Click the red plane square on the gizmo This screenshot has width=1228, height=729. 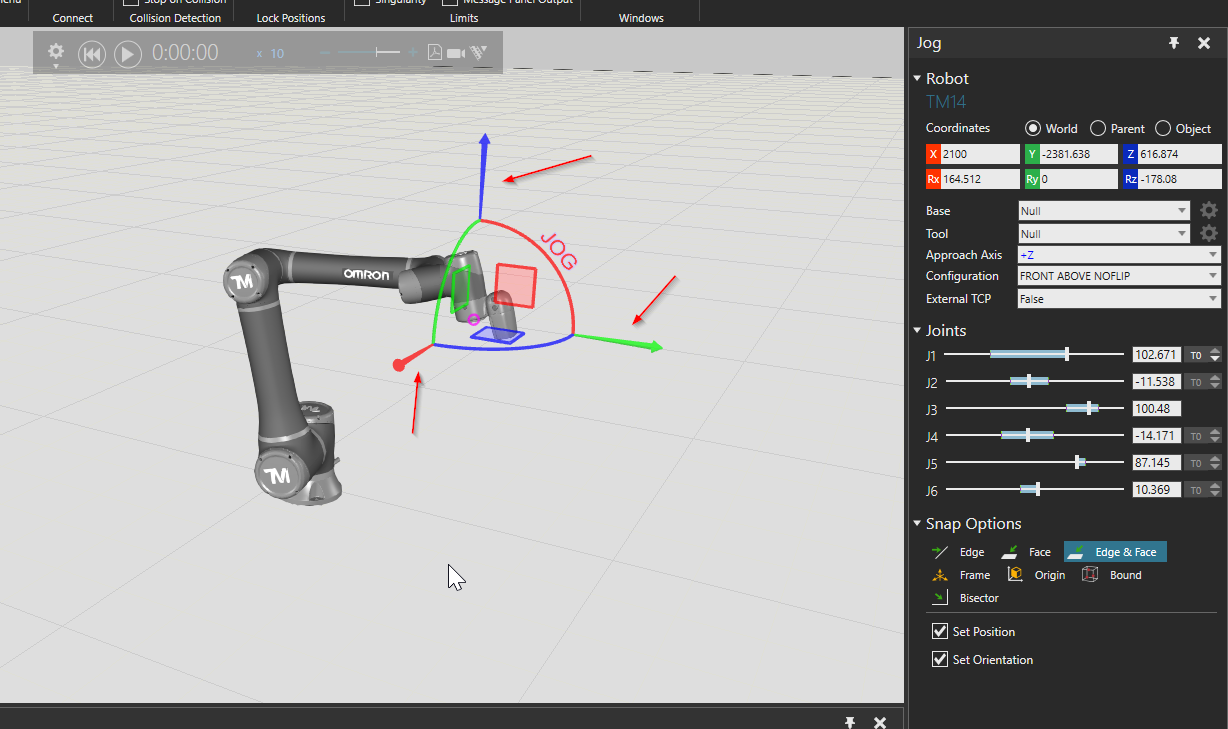pyautogui.click(x=516, y=286)
